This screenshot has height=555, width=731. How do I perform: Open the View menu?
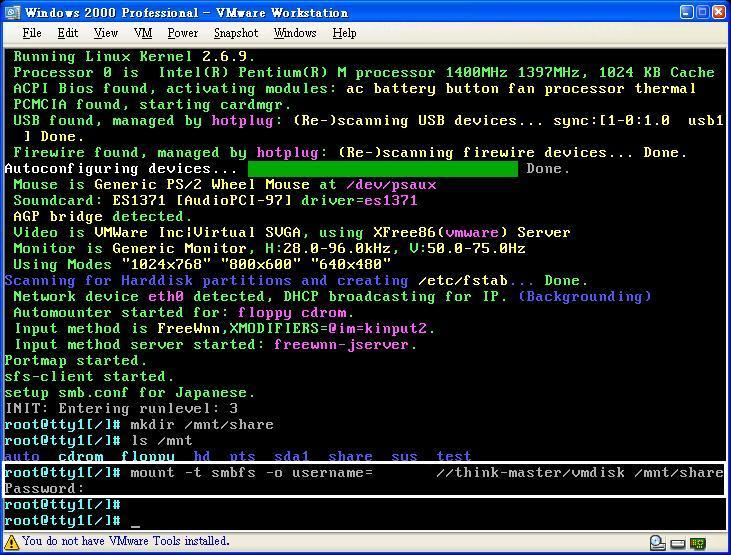coord(105,33)
